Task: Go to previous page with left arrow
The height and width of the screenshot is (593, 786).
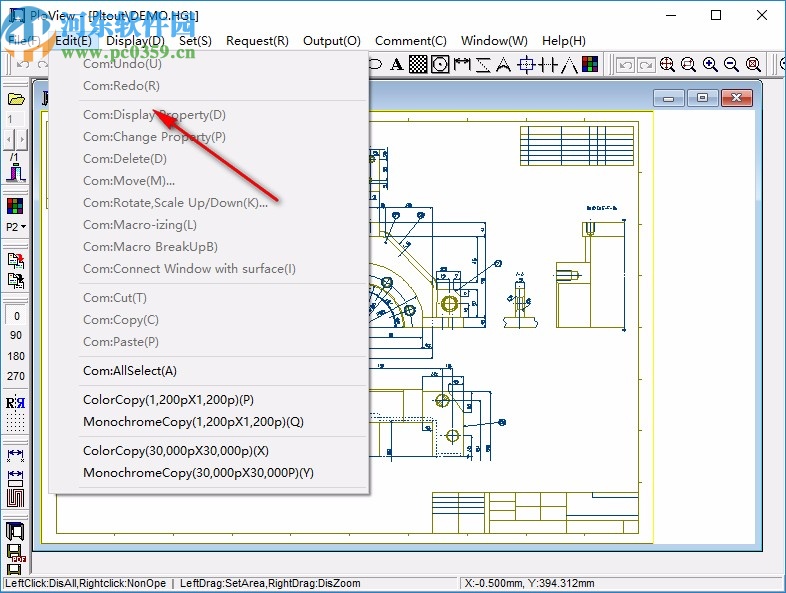Action: (x=10, y=139)
